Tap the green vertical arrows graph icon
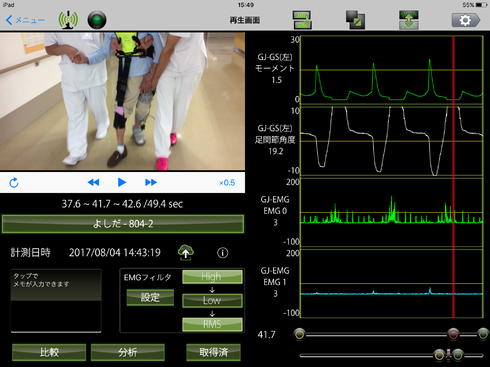The image size is (490, 367). [x=409, y=20]
